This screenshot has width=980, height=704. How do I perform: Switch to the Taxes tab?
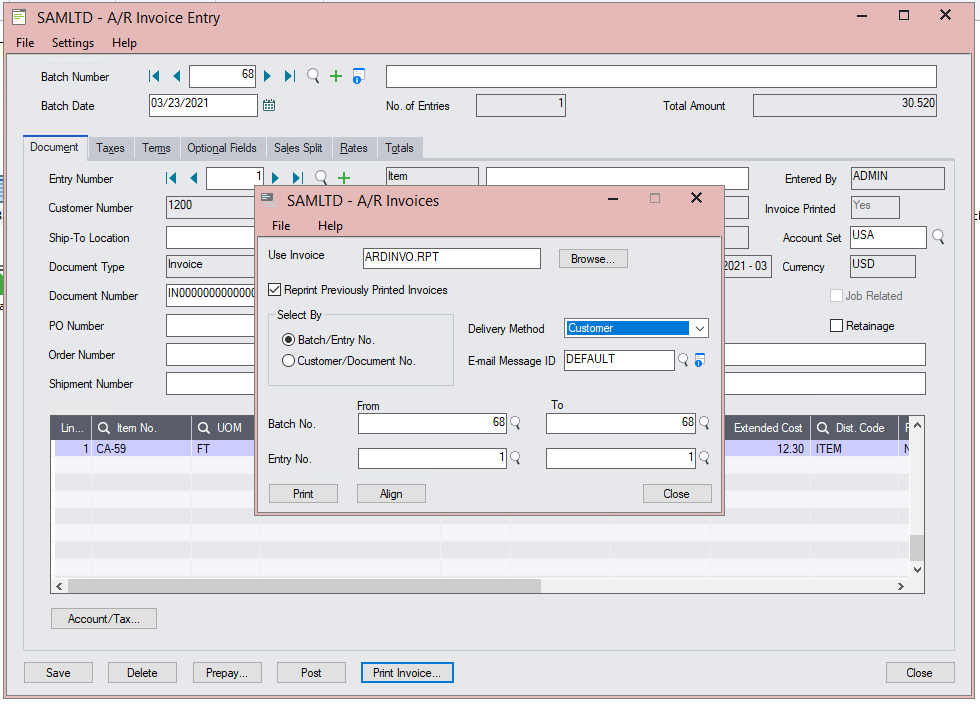[110, 148]
